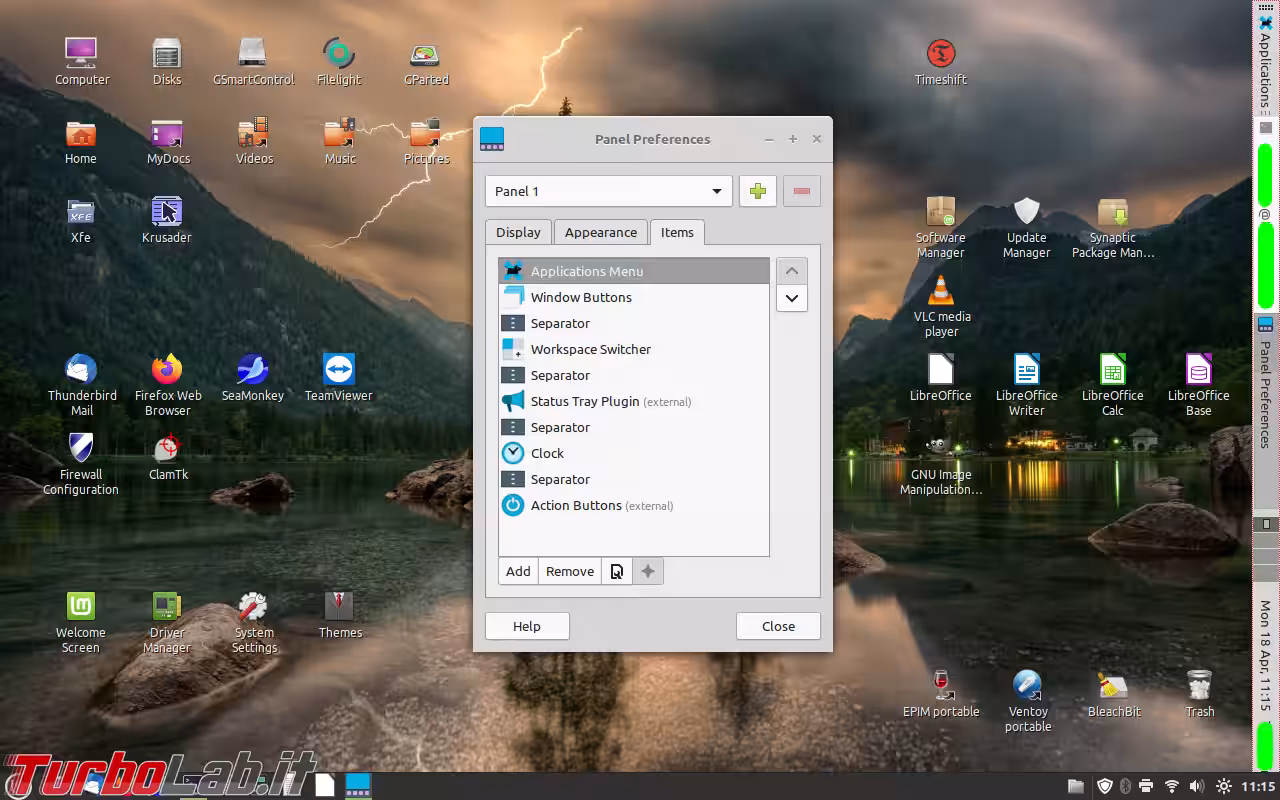Switch to the Display tab
This screenshot has width=1280, height=800.
(x=518, y=232)
